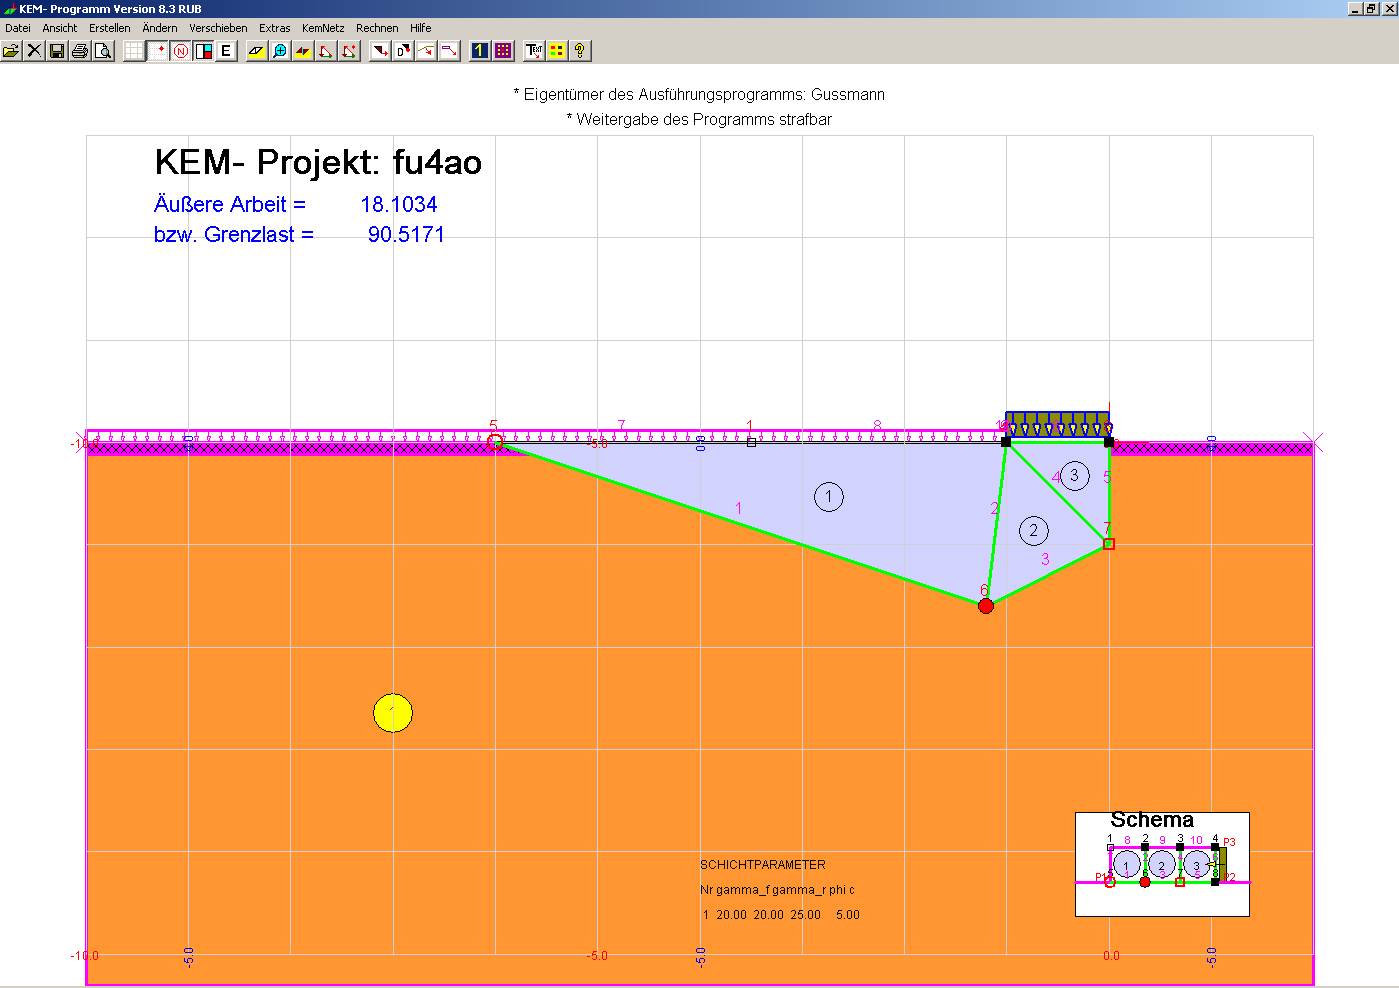Toggle the circled N node numbers icon
Image resolution: width=1399 pixels, height=988 pixels.
click(181, 50)
